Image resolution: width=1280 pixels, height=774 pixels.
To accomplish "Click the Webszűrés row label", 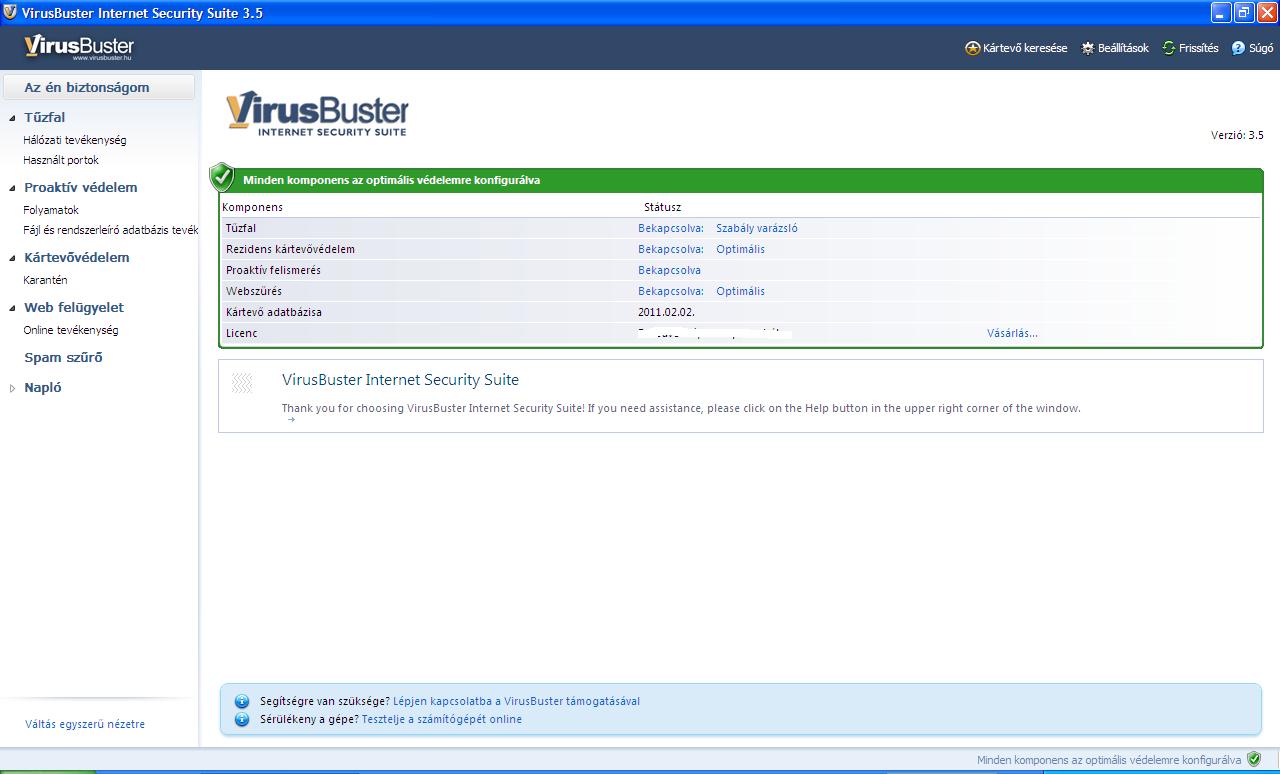I will point(254,291).
